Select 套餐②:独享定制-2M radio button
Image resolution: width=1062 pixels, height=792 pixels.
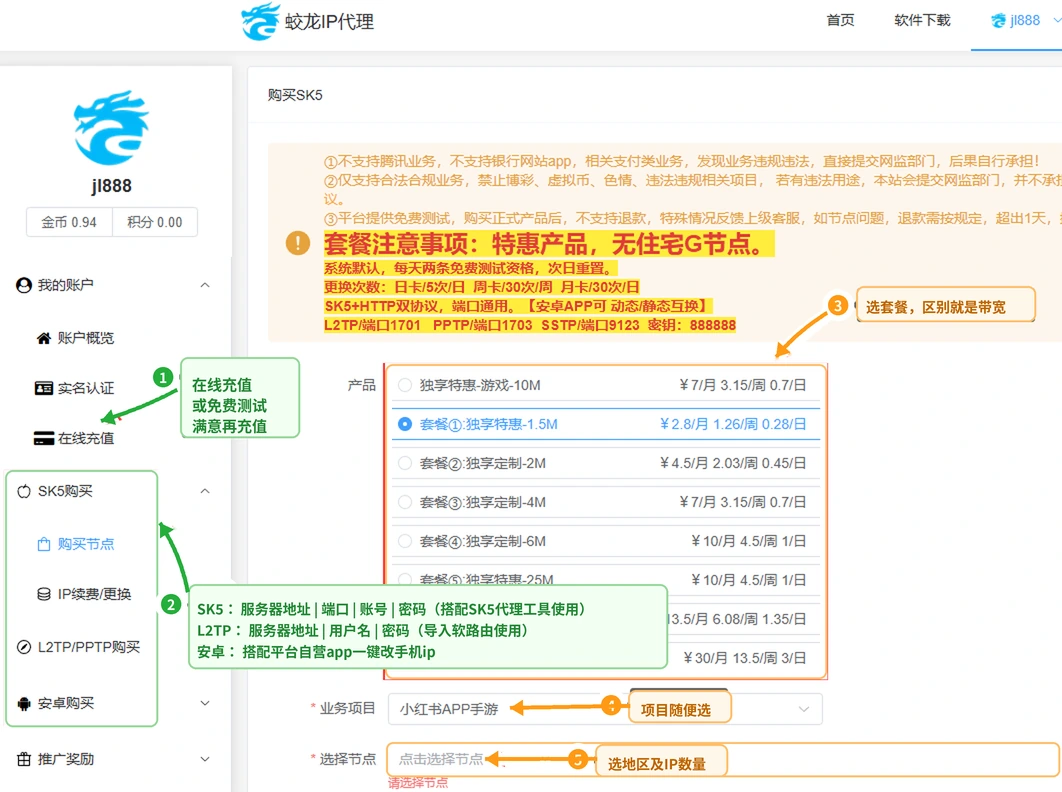pyautogui.click(x=405, y=463)
